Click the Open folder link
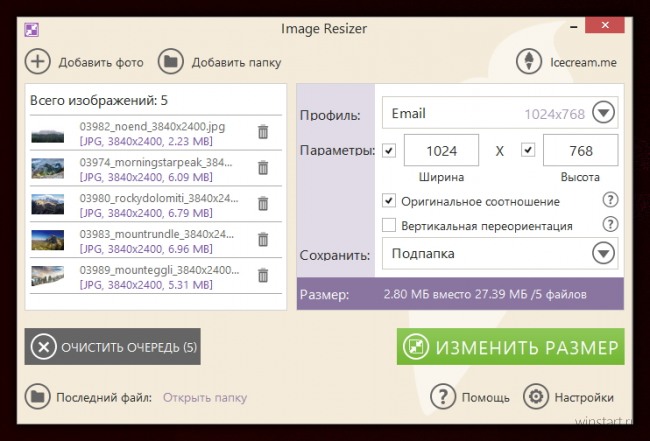 [x=205, y=398]
